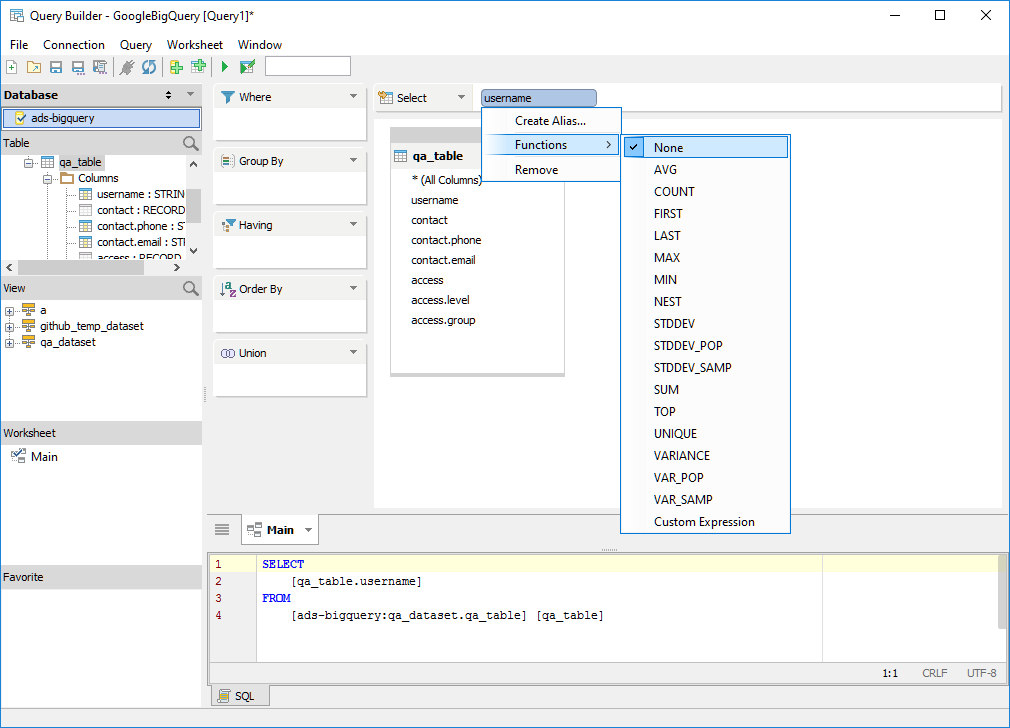The image size is (1010, 728).
Task: Switch to the SQL tab at bottom
Action: [x=239, y=696]
